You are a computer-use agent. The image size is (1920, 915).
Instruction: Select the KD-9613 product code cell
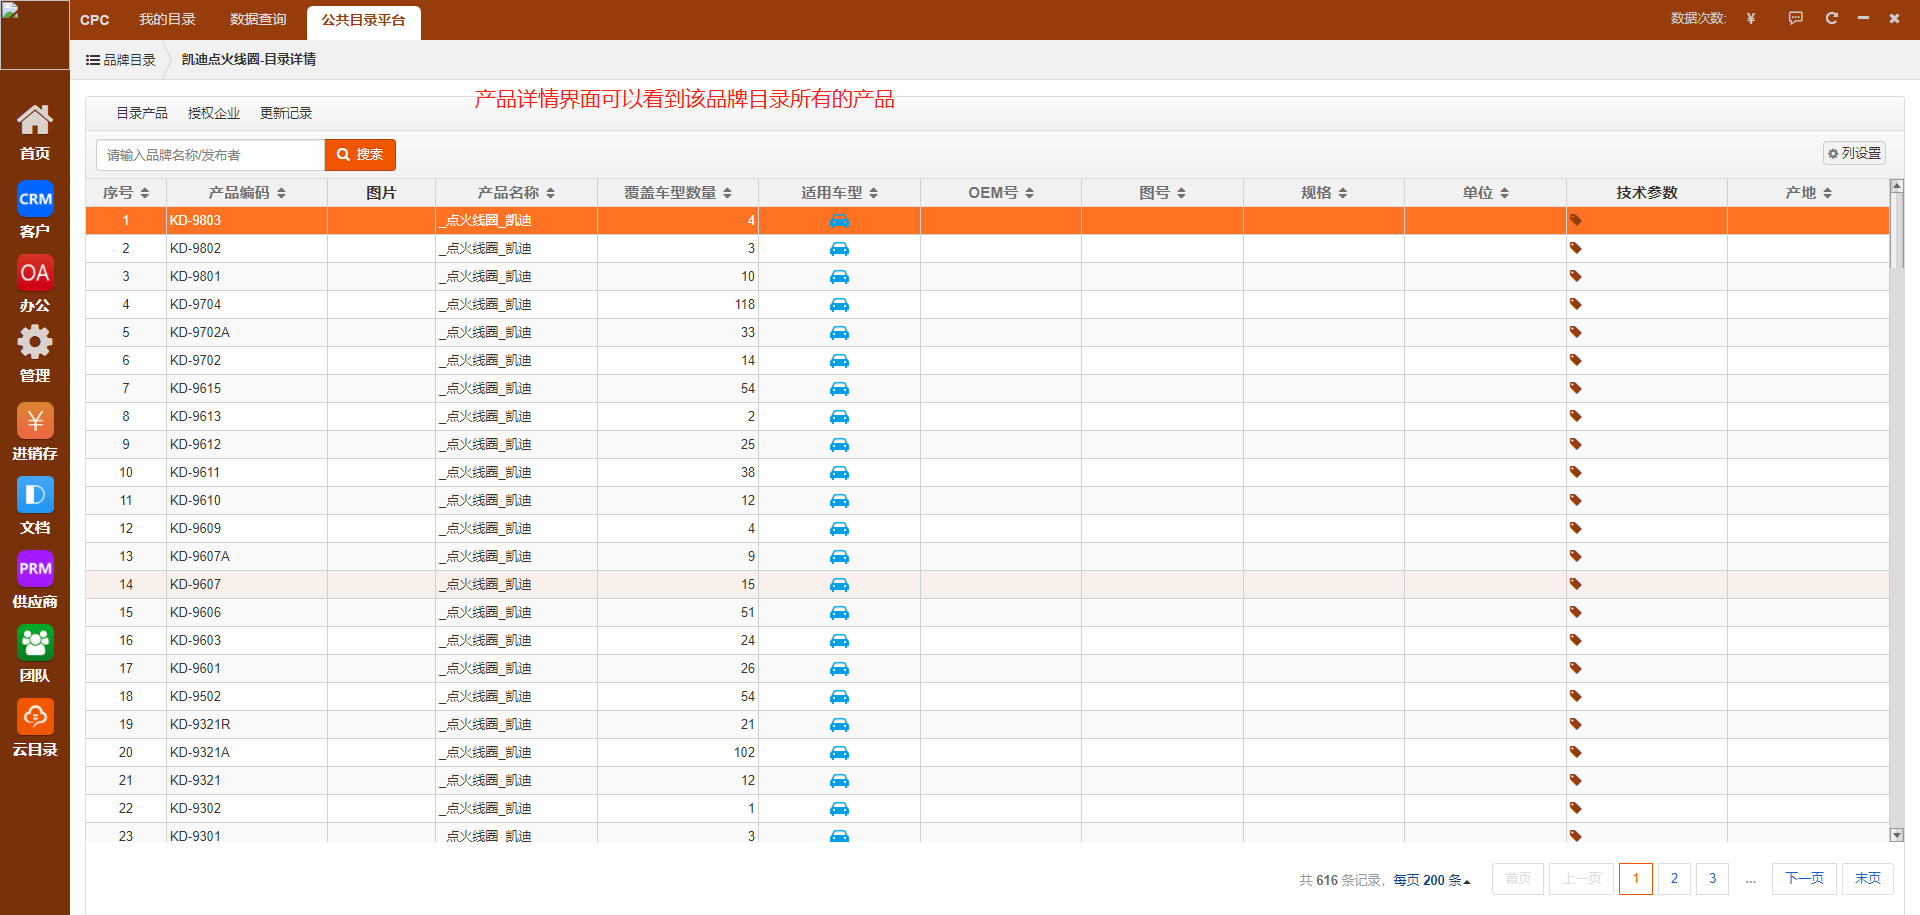[x=247, y=416]
